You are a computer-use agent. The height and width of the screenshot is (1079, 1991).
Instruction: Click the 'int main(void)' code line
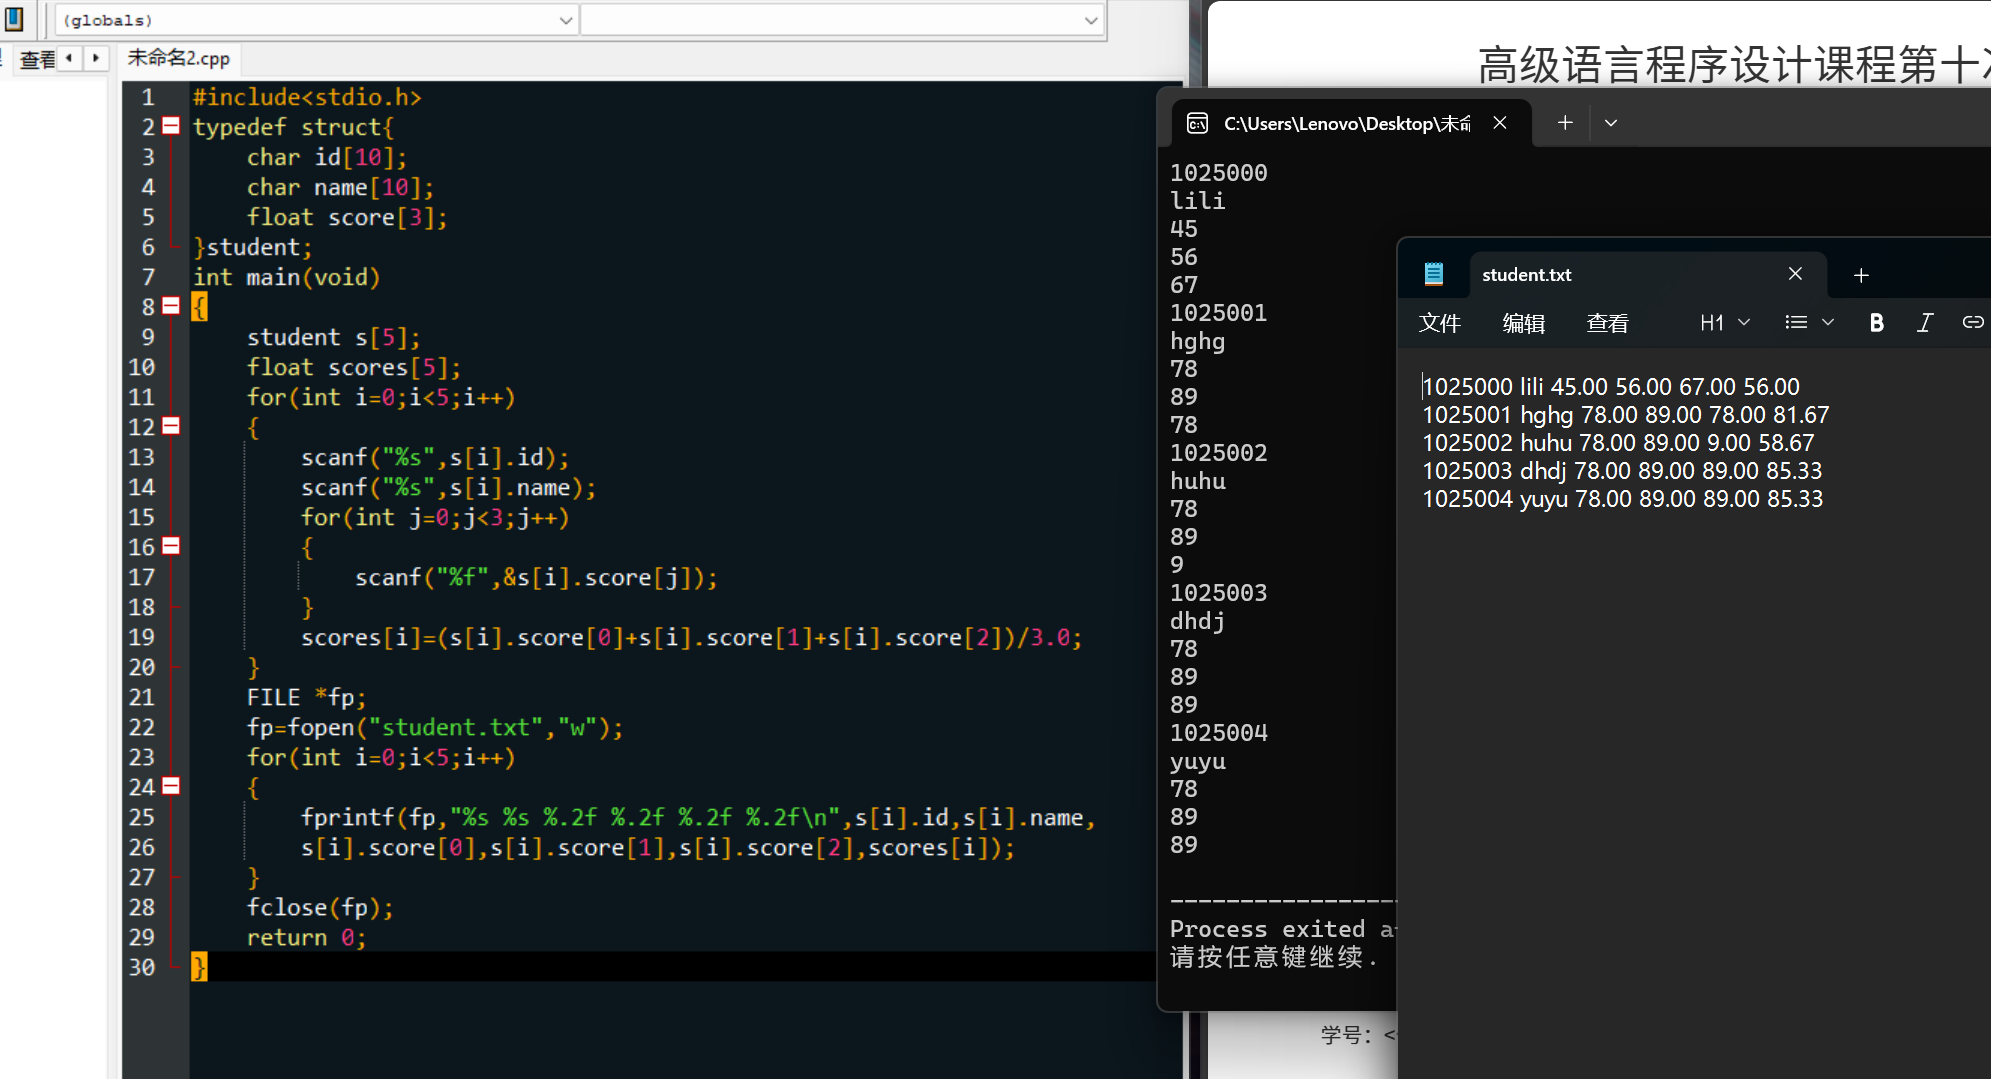(x=287, y=277)
